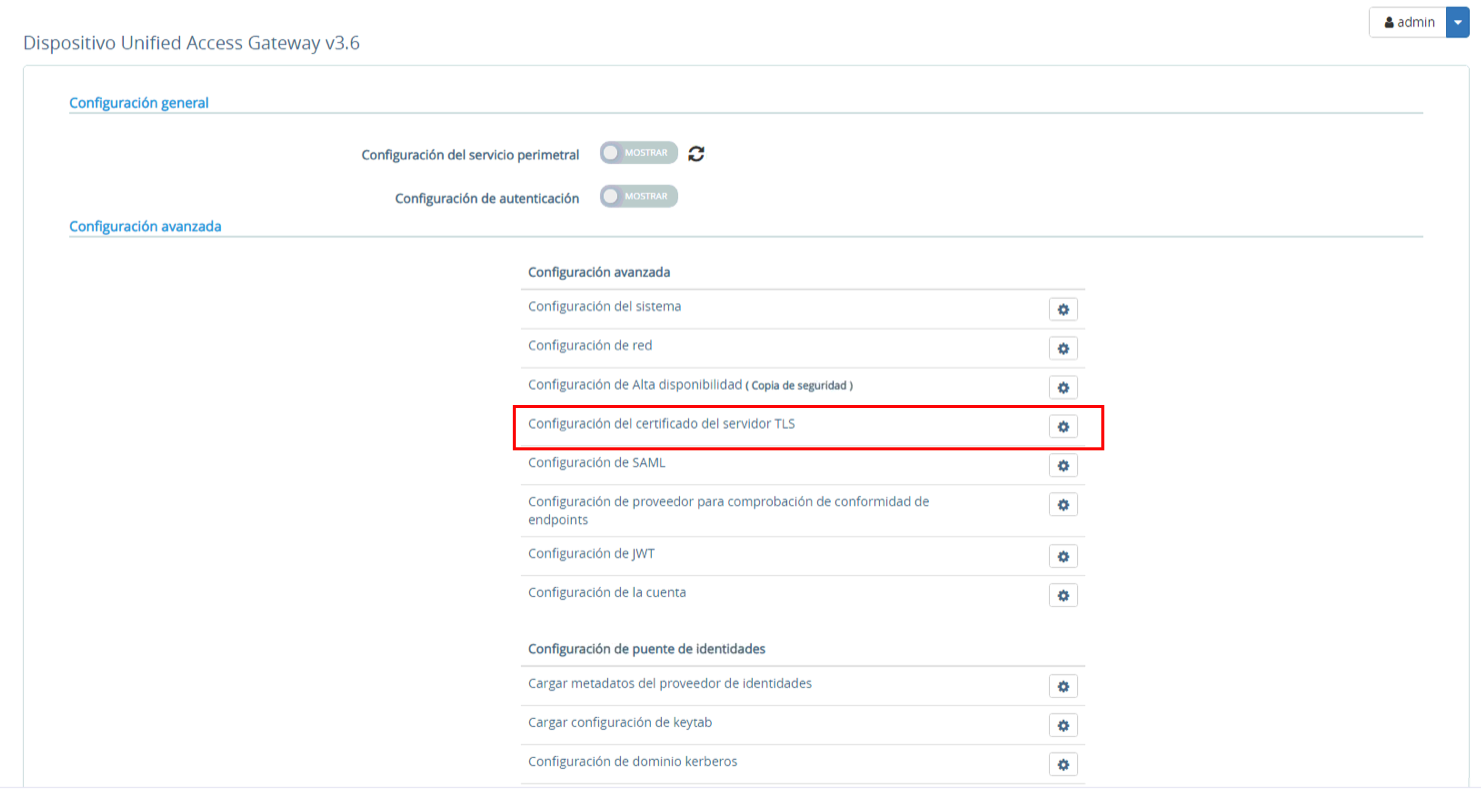The width and height of the screenshot is (1481, 789).
Task: Open gear for Configuración de Alta disponibilidad
Action: click(1063, 387)
